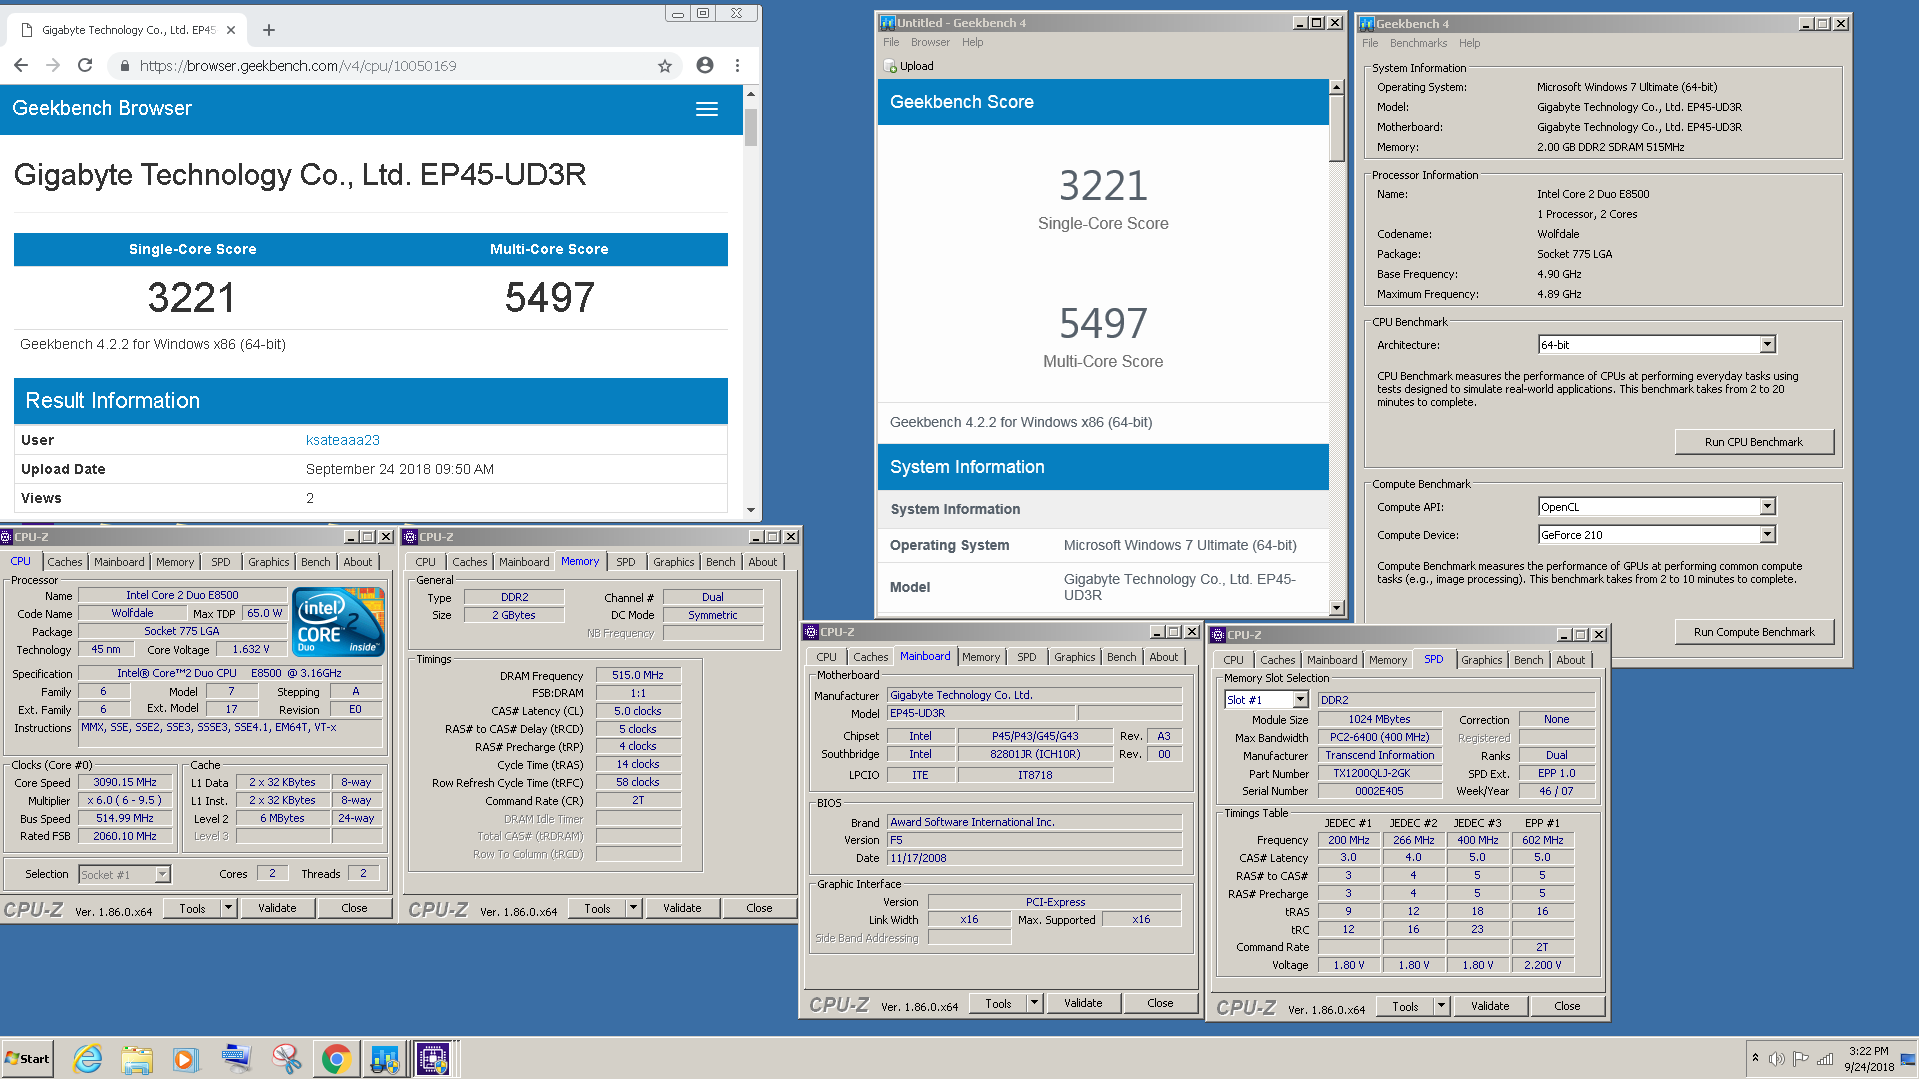The height and width of the screenshot is (1079, 1919).
Task: Switch to CPU-Z taskbar icon
Action: pos(433,1059)
